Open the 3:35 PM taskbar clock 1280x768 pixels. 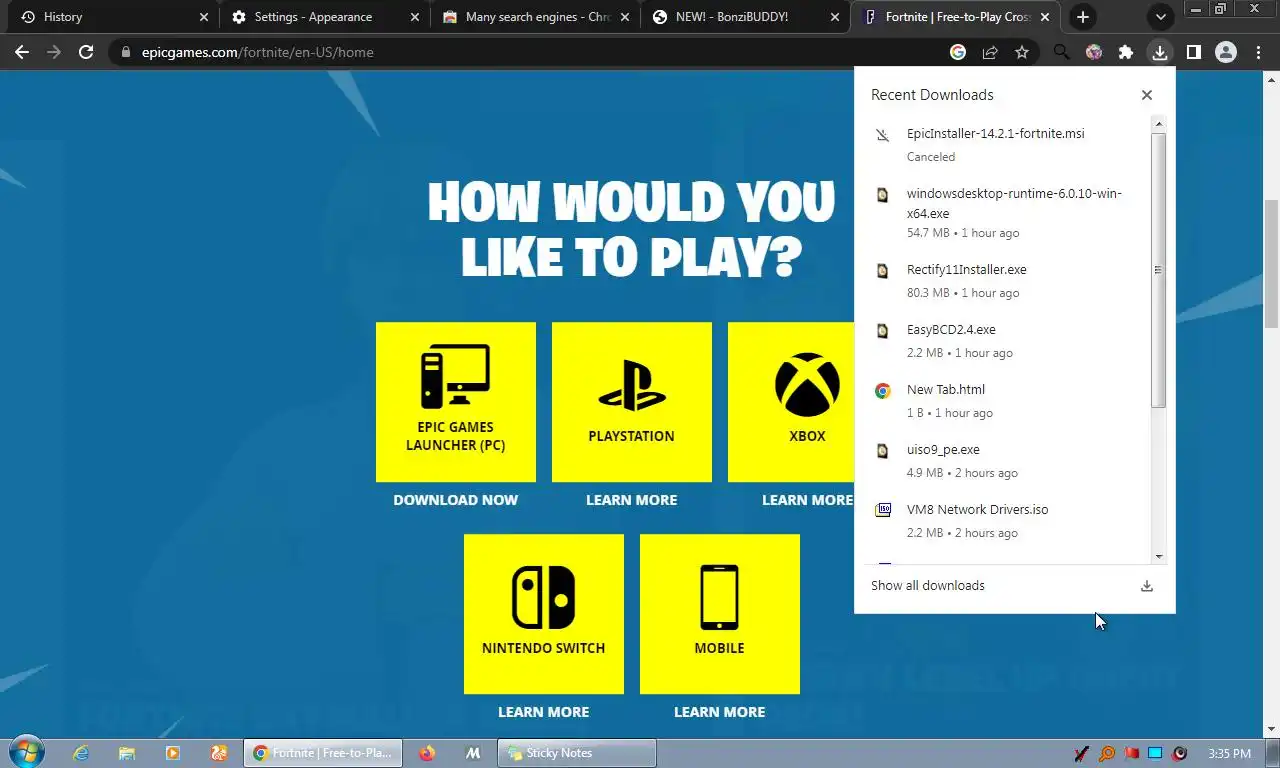point(1229,753)
